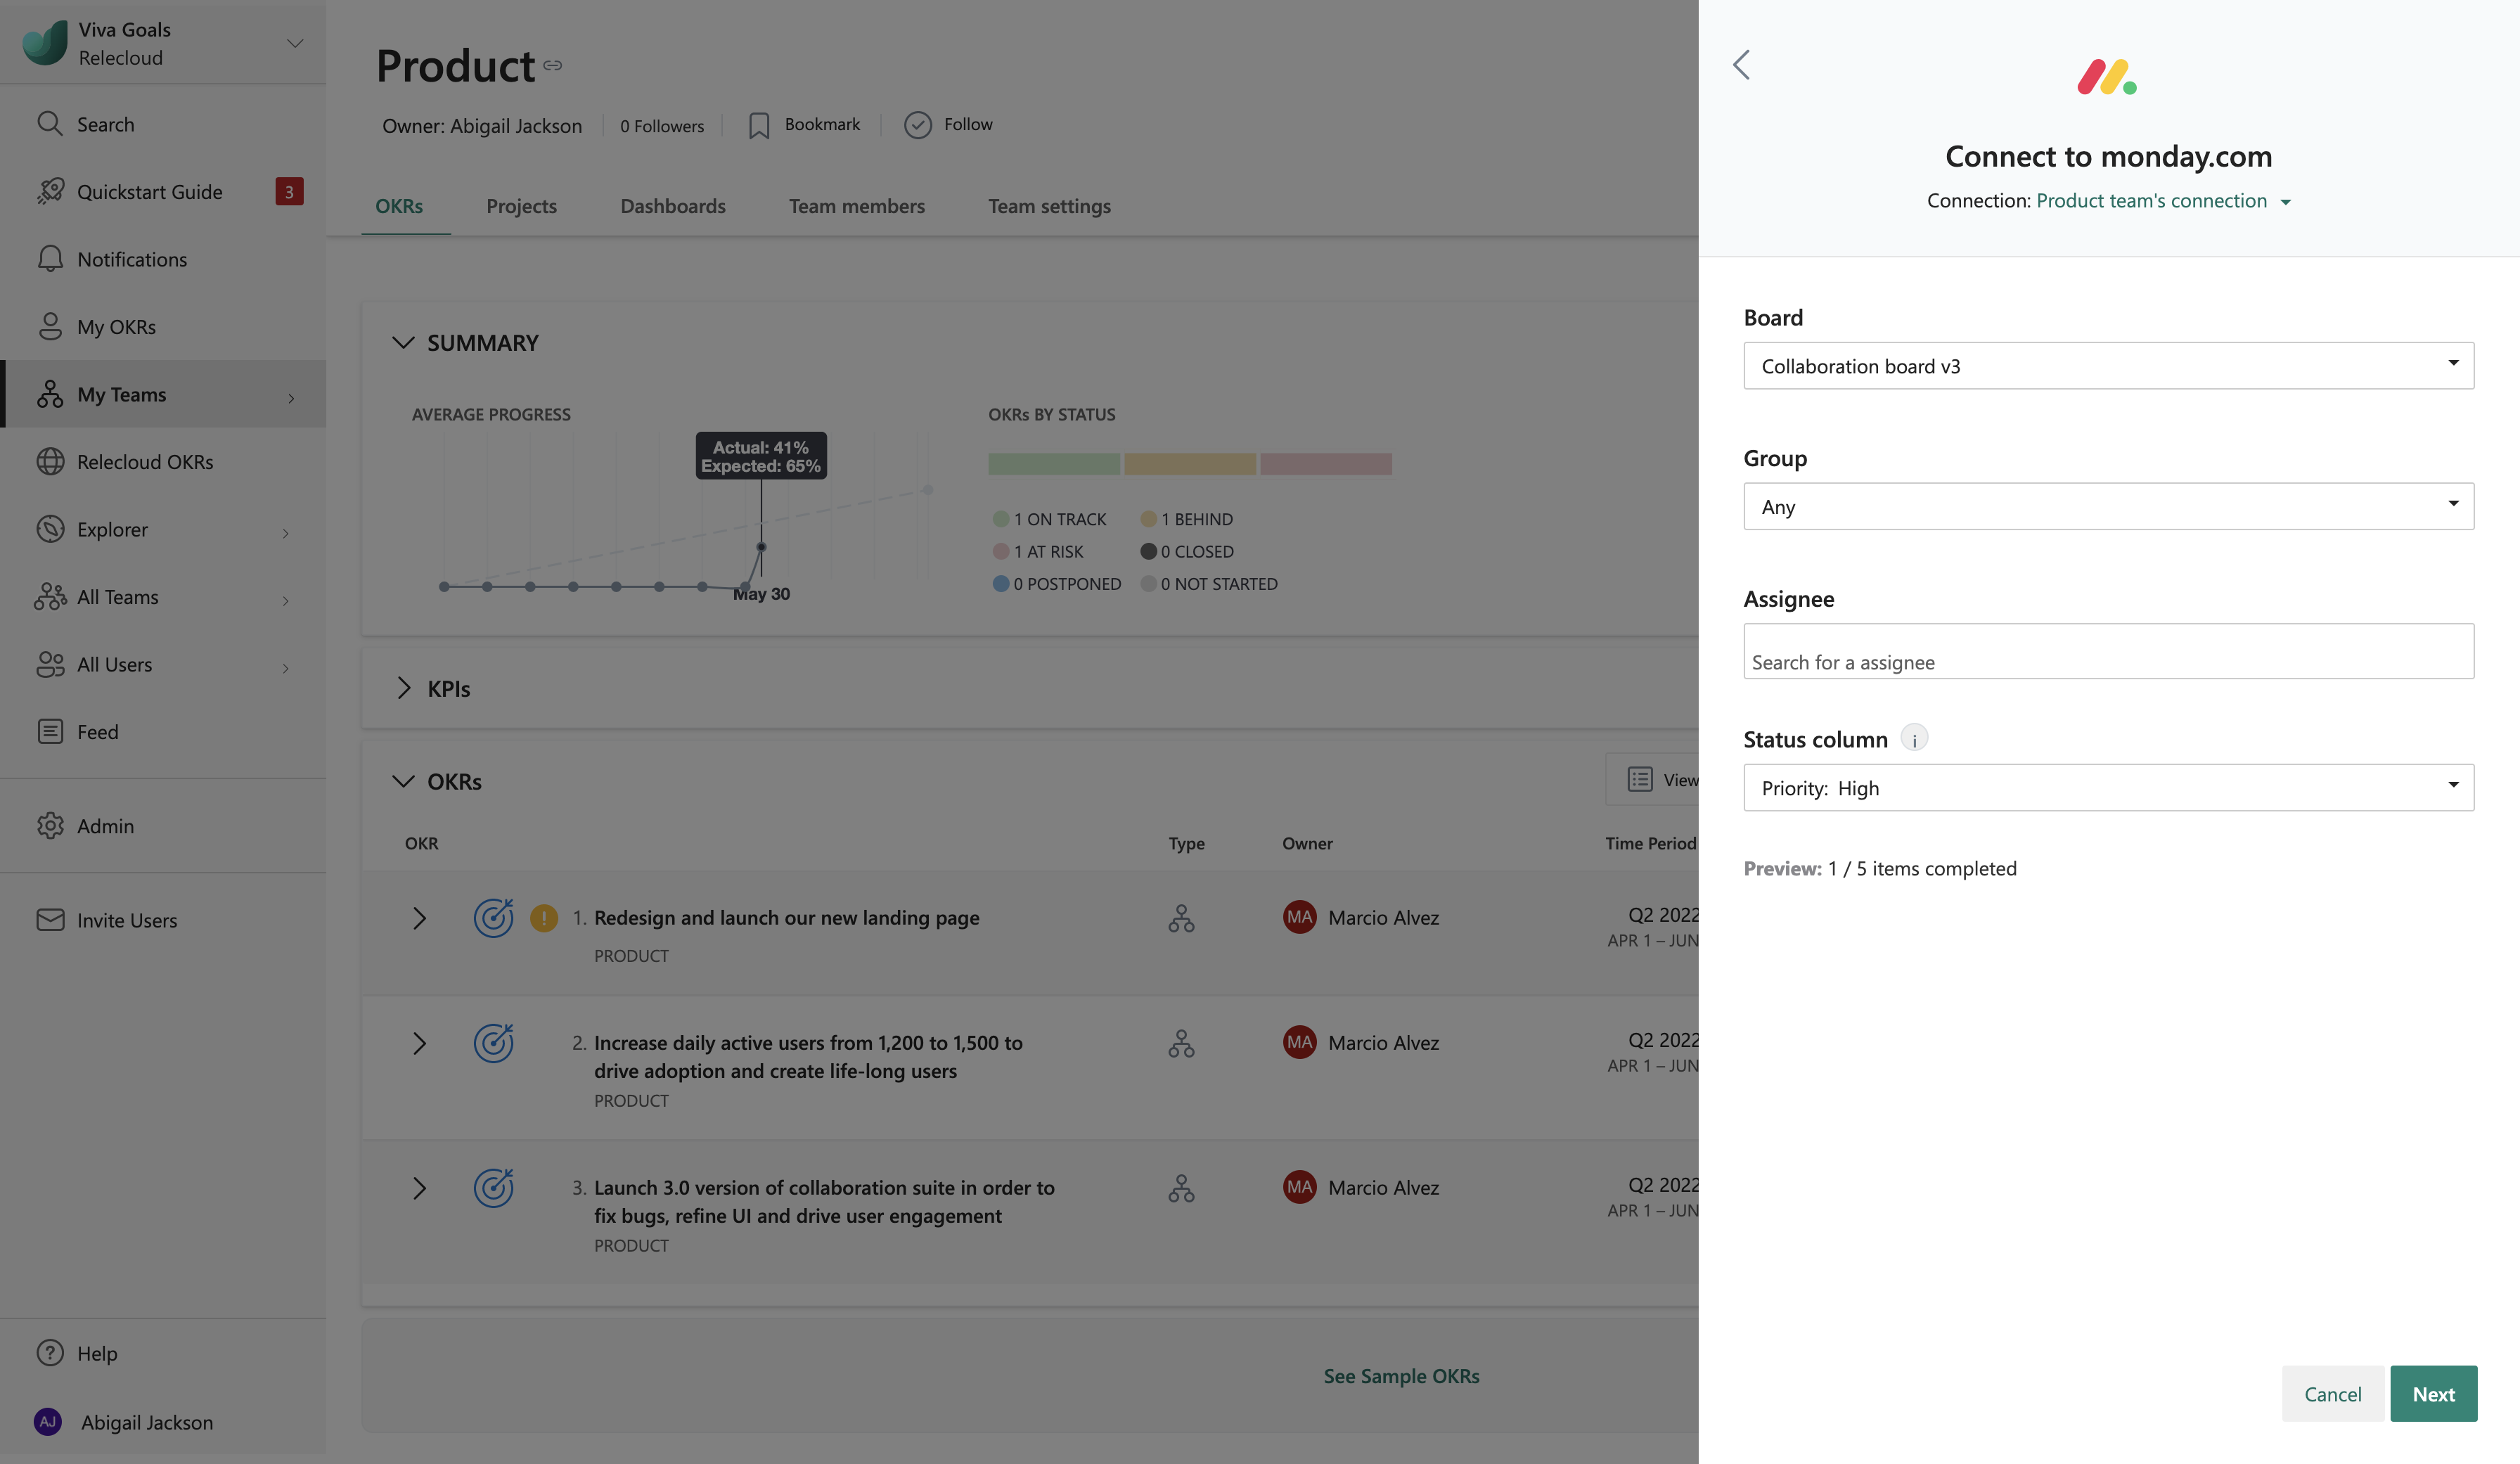Open the Group dropdown set to Any
2520x1464 pixels.
pyautogui.click(x=2108, y=507)
